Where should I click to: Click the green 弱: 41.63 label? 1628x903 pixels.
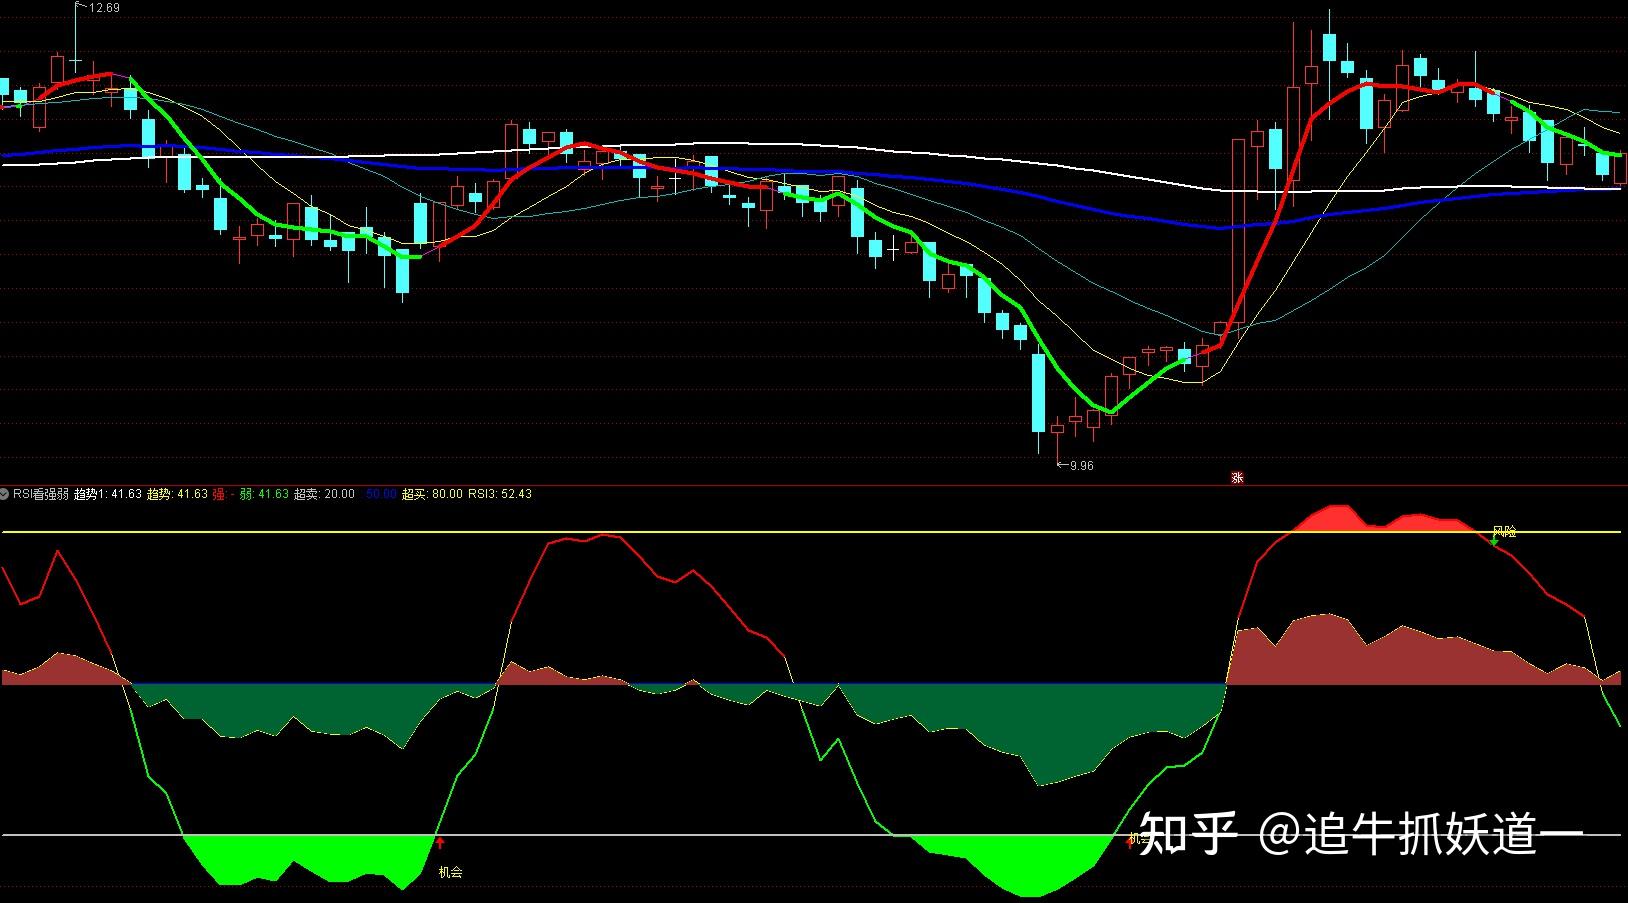pyautogui.click(x=264, y=494)
